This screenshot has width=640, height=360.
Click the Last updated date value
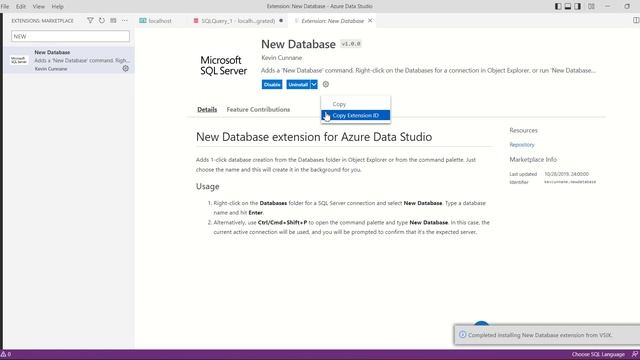pos(567,174)
